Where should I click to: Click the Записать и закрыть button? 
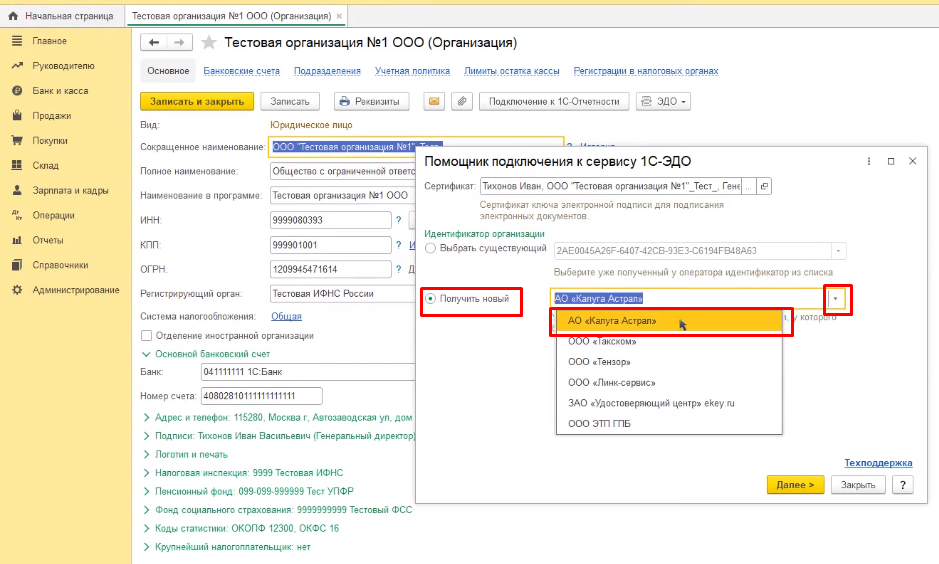coord(197,101)
